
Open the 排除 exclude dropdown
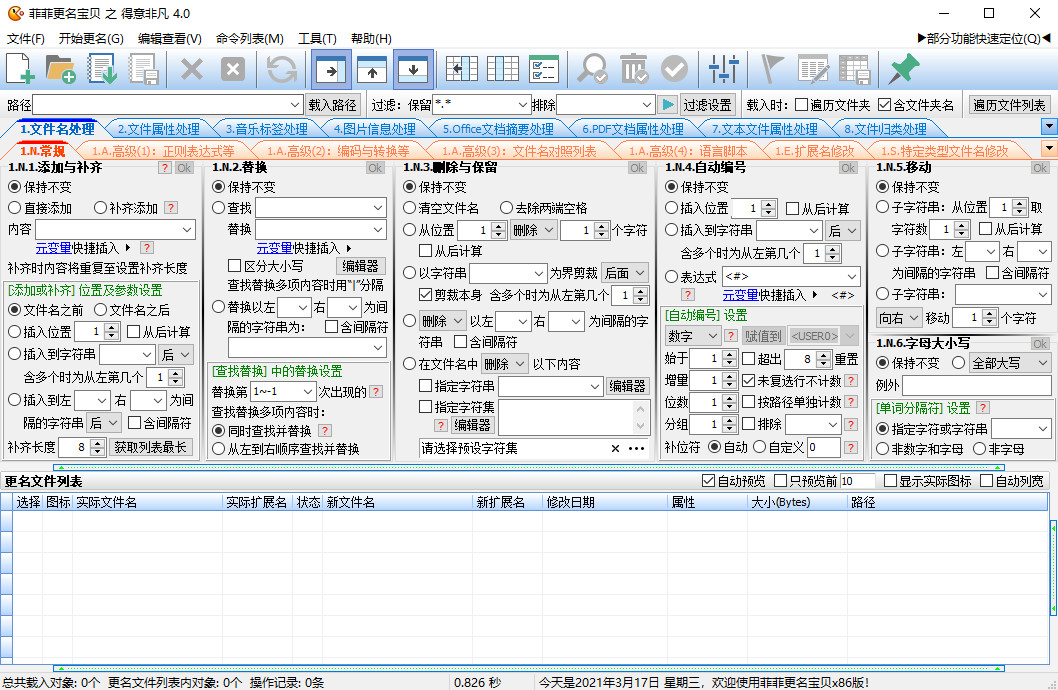pos(646,105)
